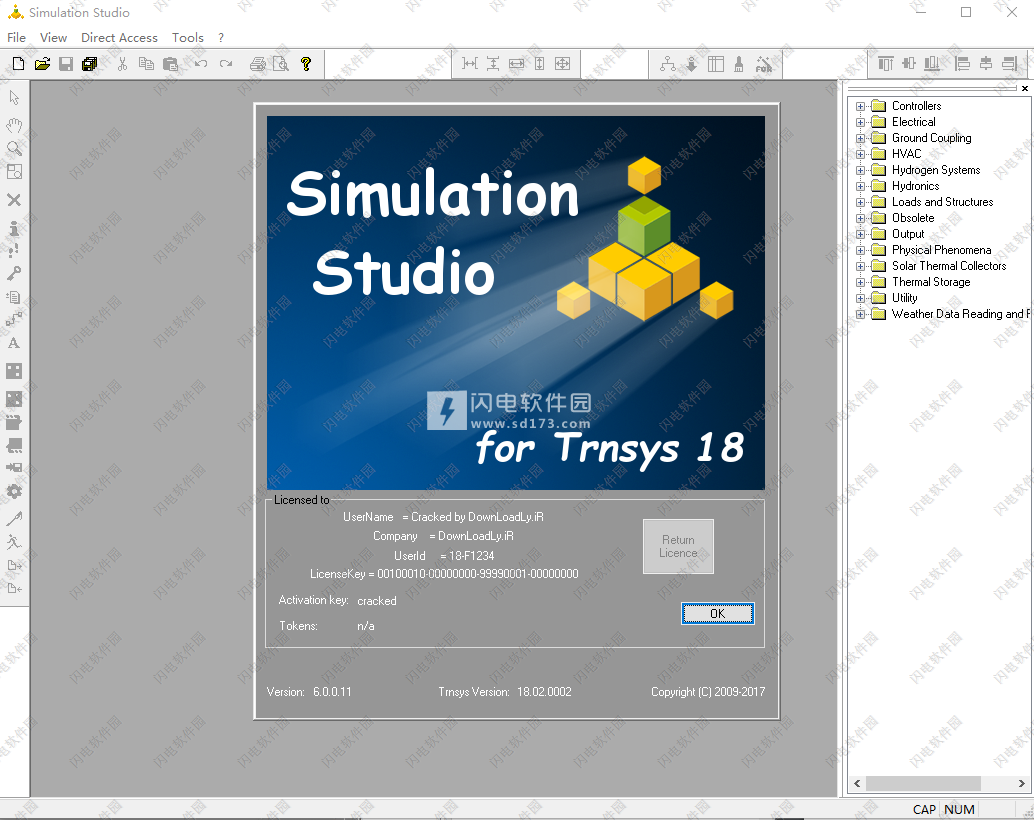
Task: Click the make same height icon
Action: pos(539,63)
